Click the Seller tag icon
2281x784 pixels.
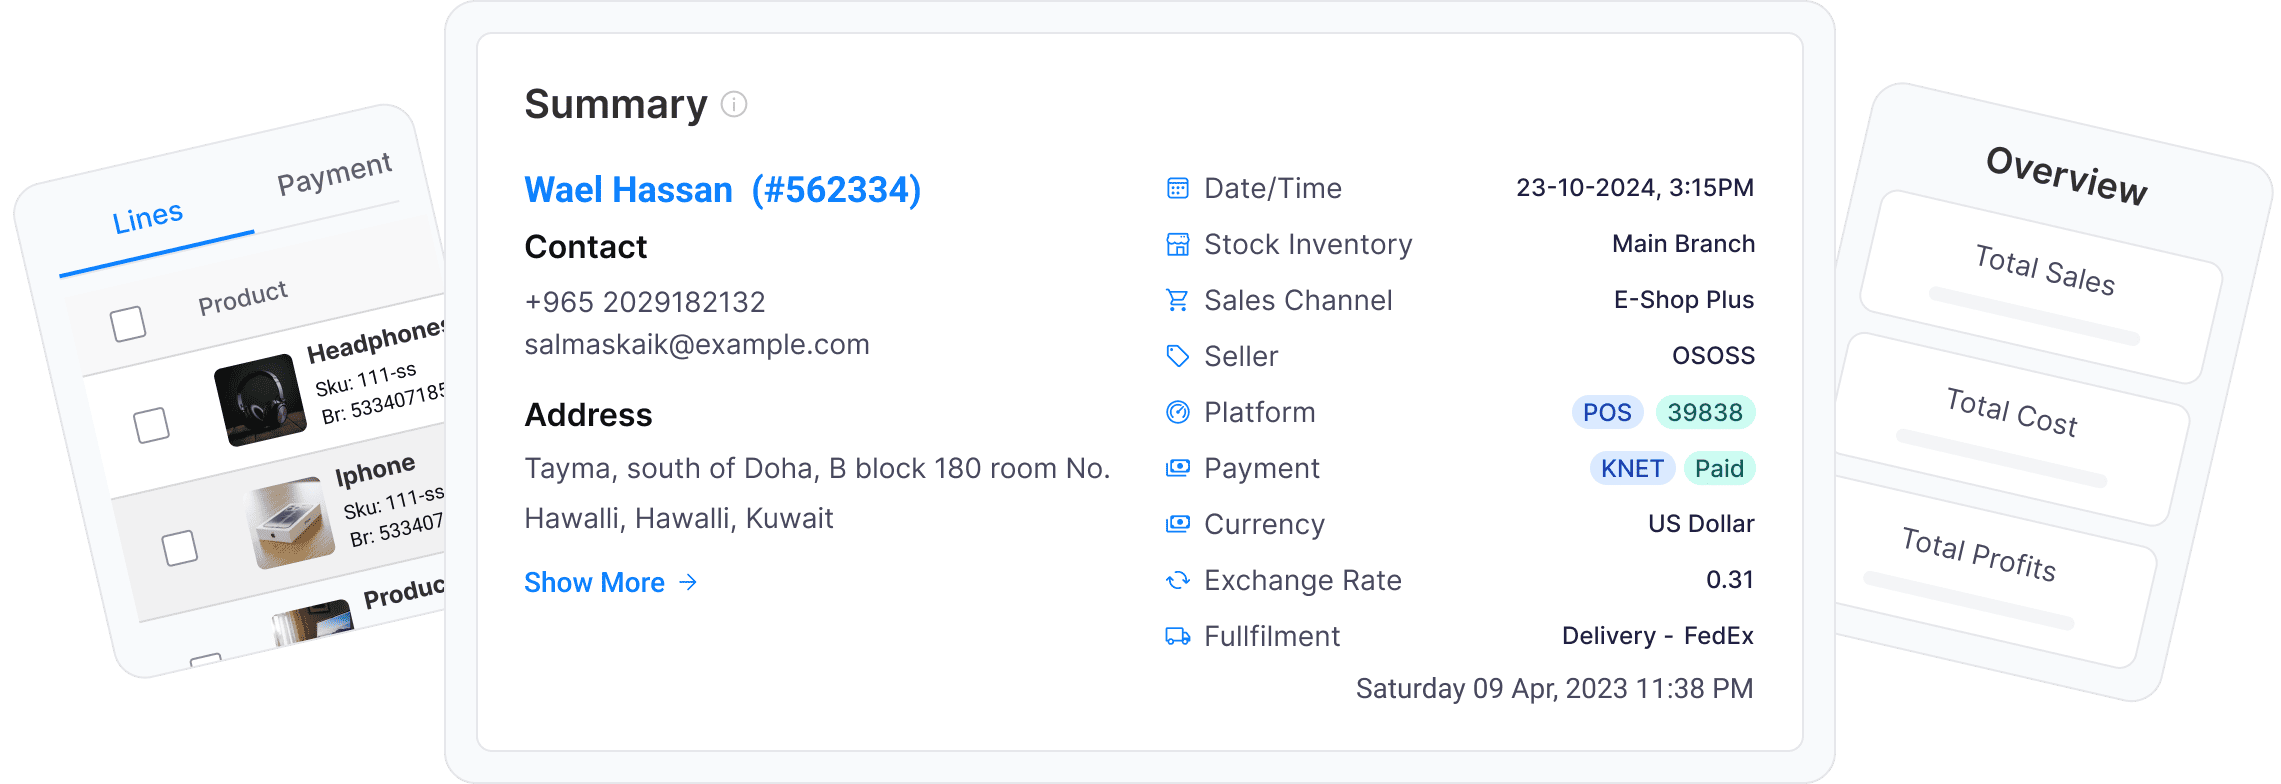[x=1178, y=356]
